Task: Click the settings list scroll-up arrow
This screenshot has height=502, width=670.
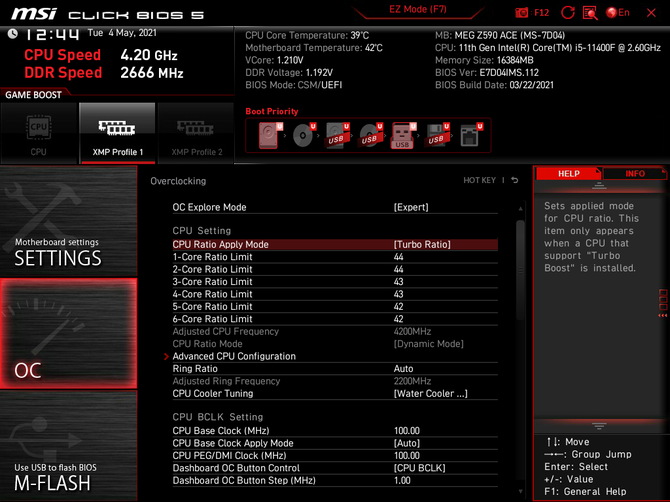Action: 520,209
